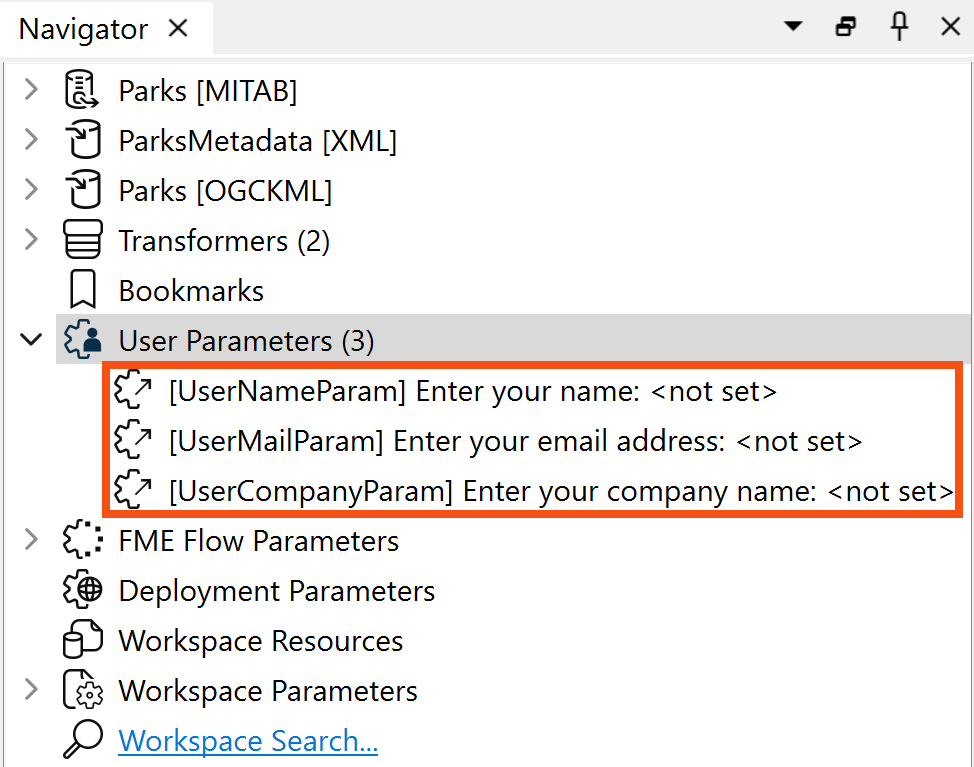Click the Parks [OGCKML] writer icon
Screen dimensions: 974x767
[x=83, y=190]
